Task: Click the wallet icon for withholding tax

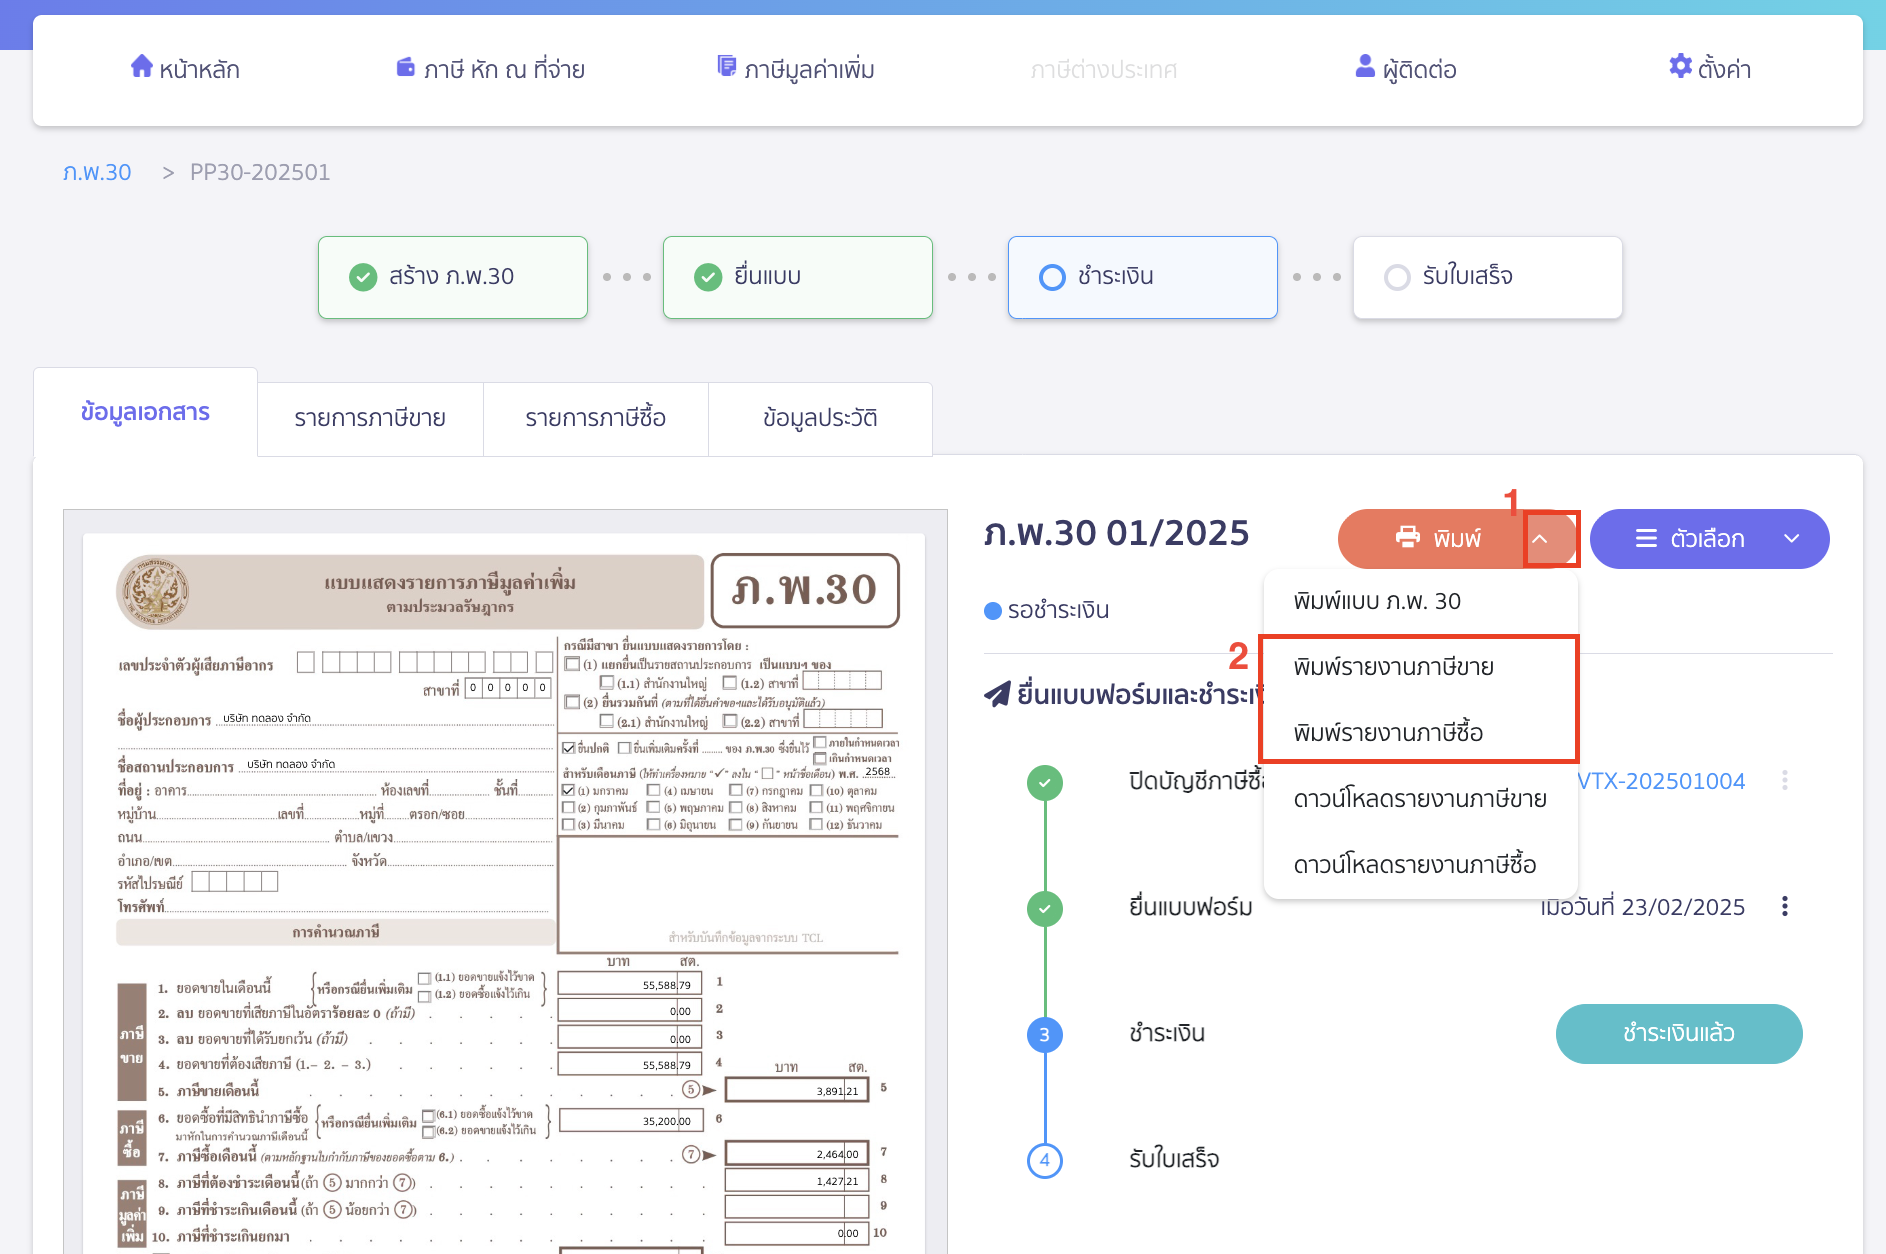Action: pos(405,67)
